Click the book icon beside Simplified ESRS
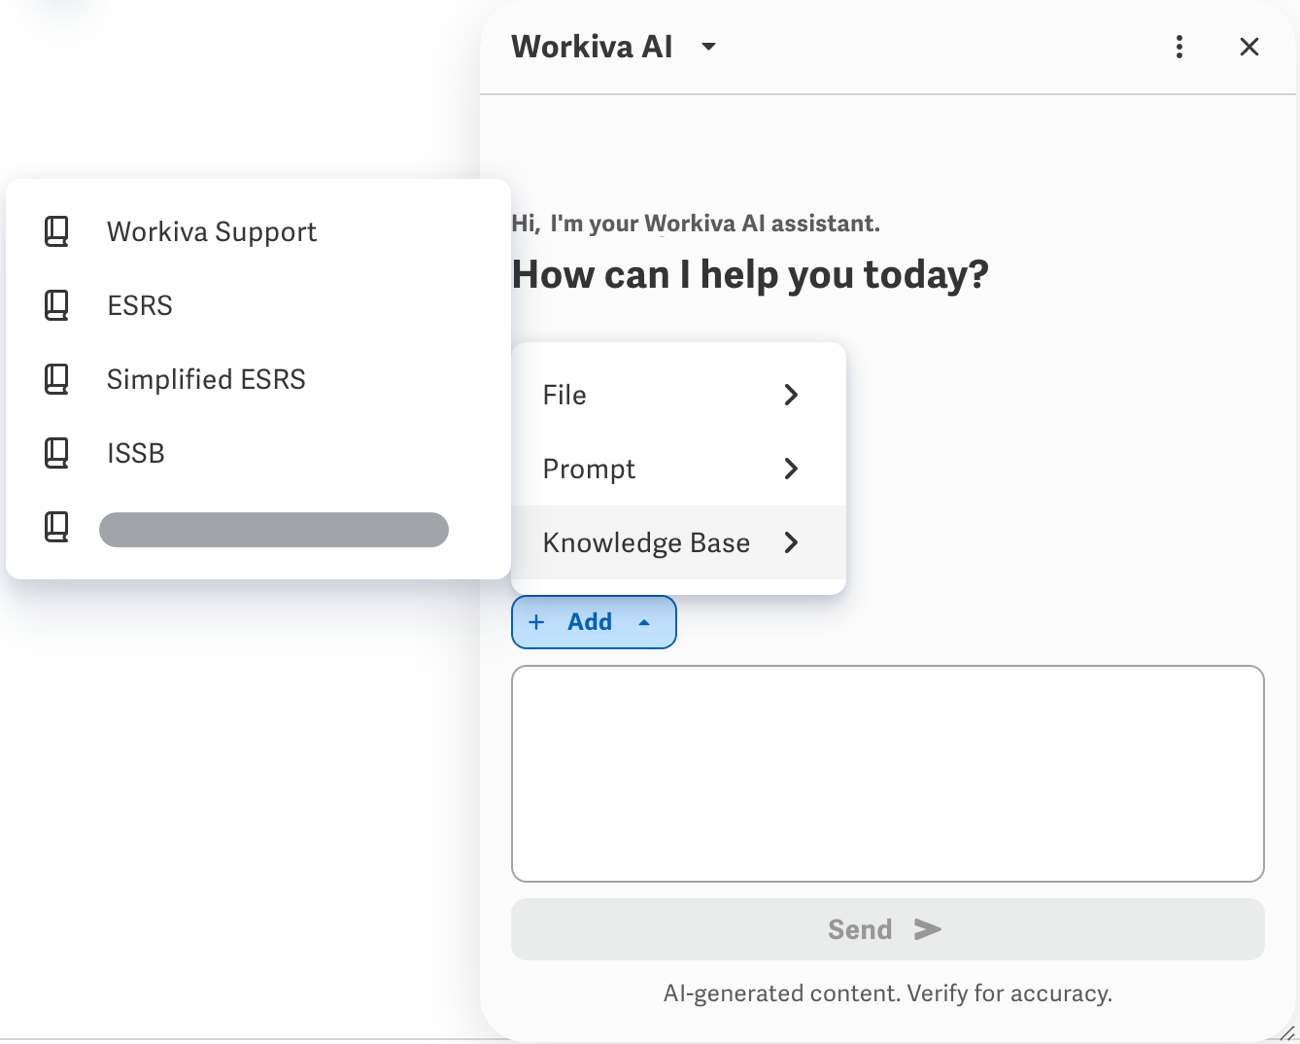 (x=57, y=379)
